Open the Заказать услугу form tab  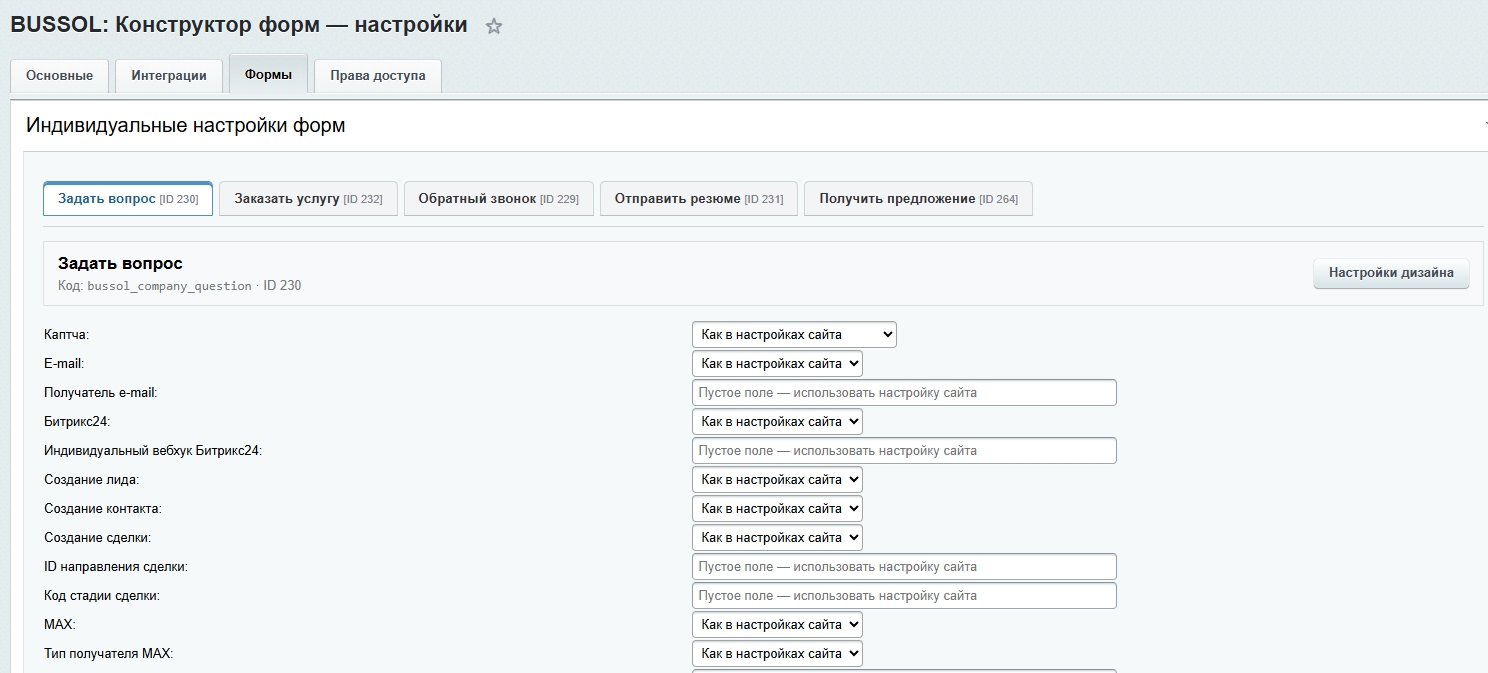[308, 198]
